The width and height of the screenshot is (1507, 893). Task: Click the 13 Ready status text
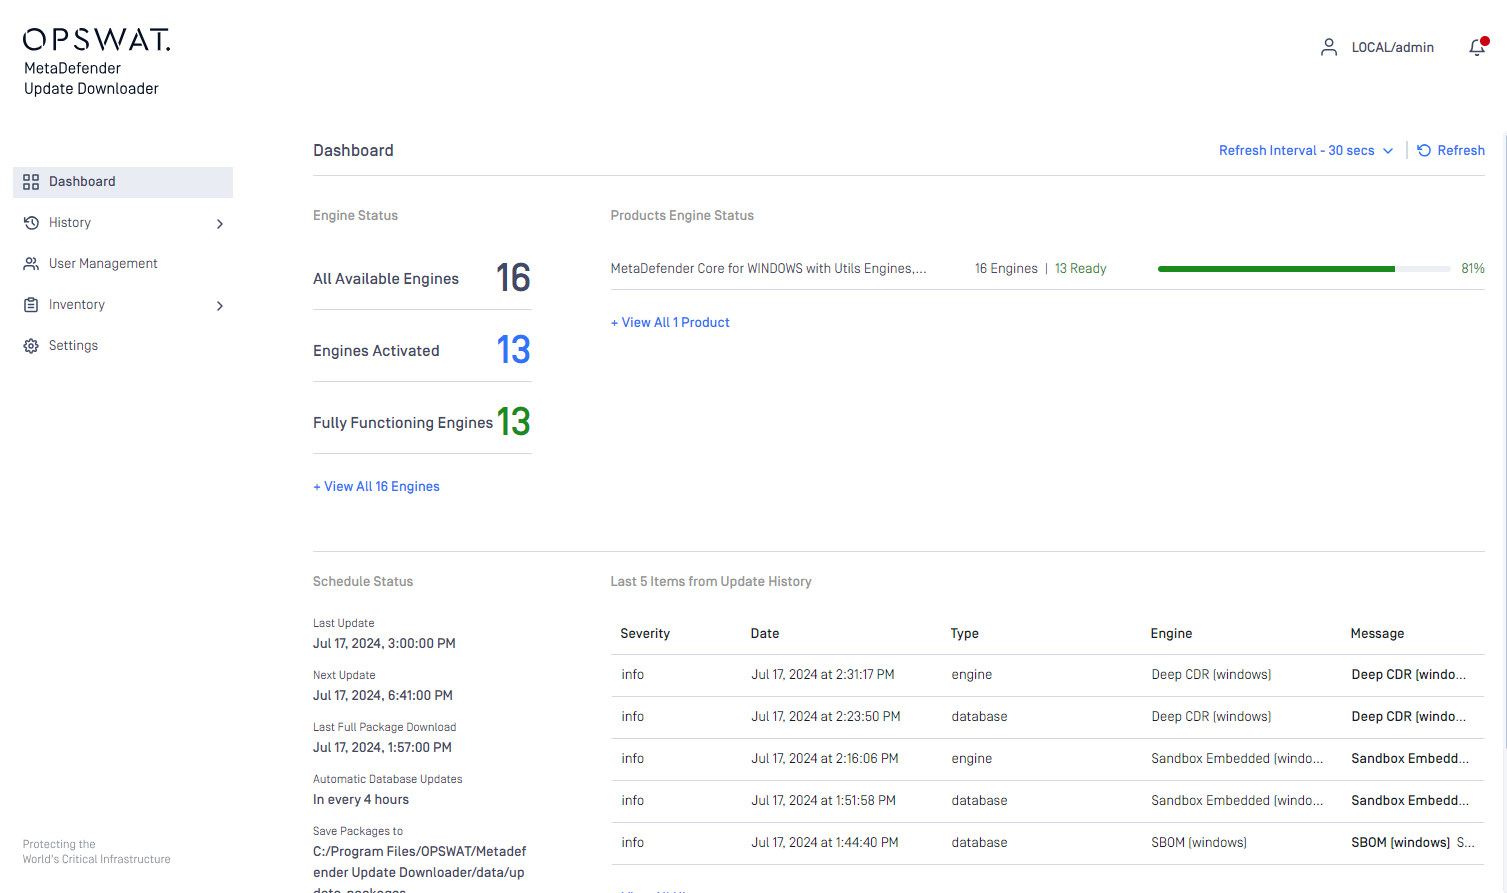coord(1081,268)
